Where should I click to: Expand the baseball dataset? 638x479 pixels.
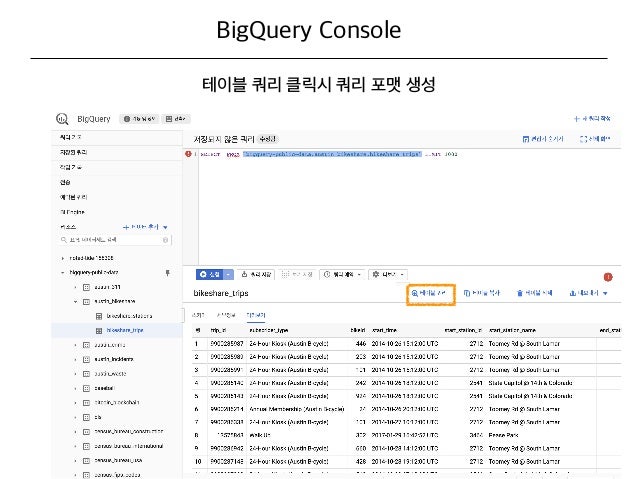[75, 388]
